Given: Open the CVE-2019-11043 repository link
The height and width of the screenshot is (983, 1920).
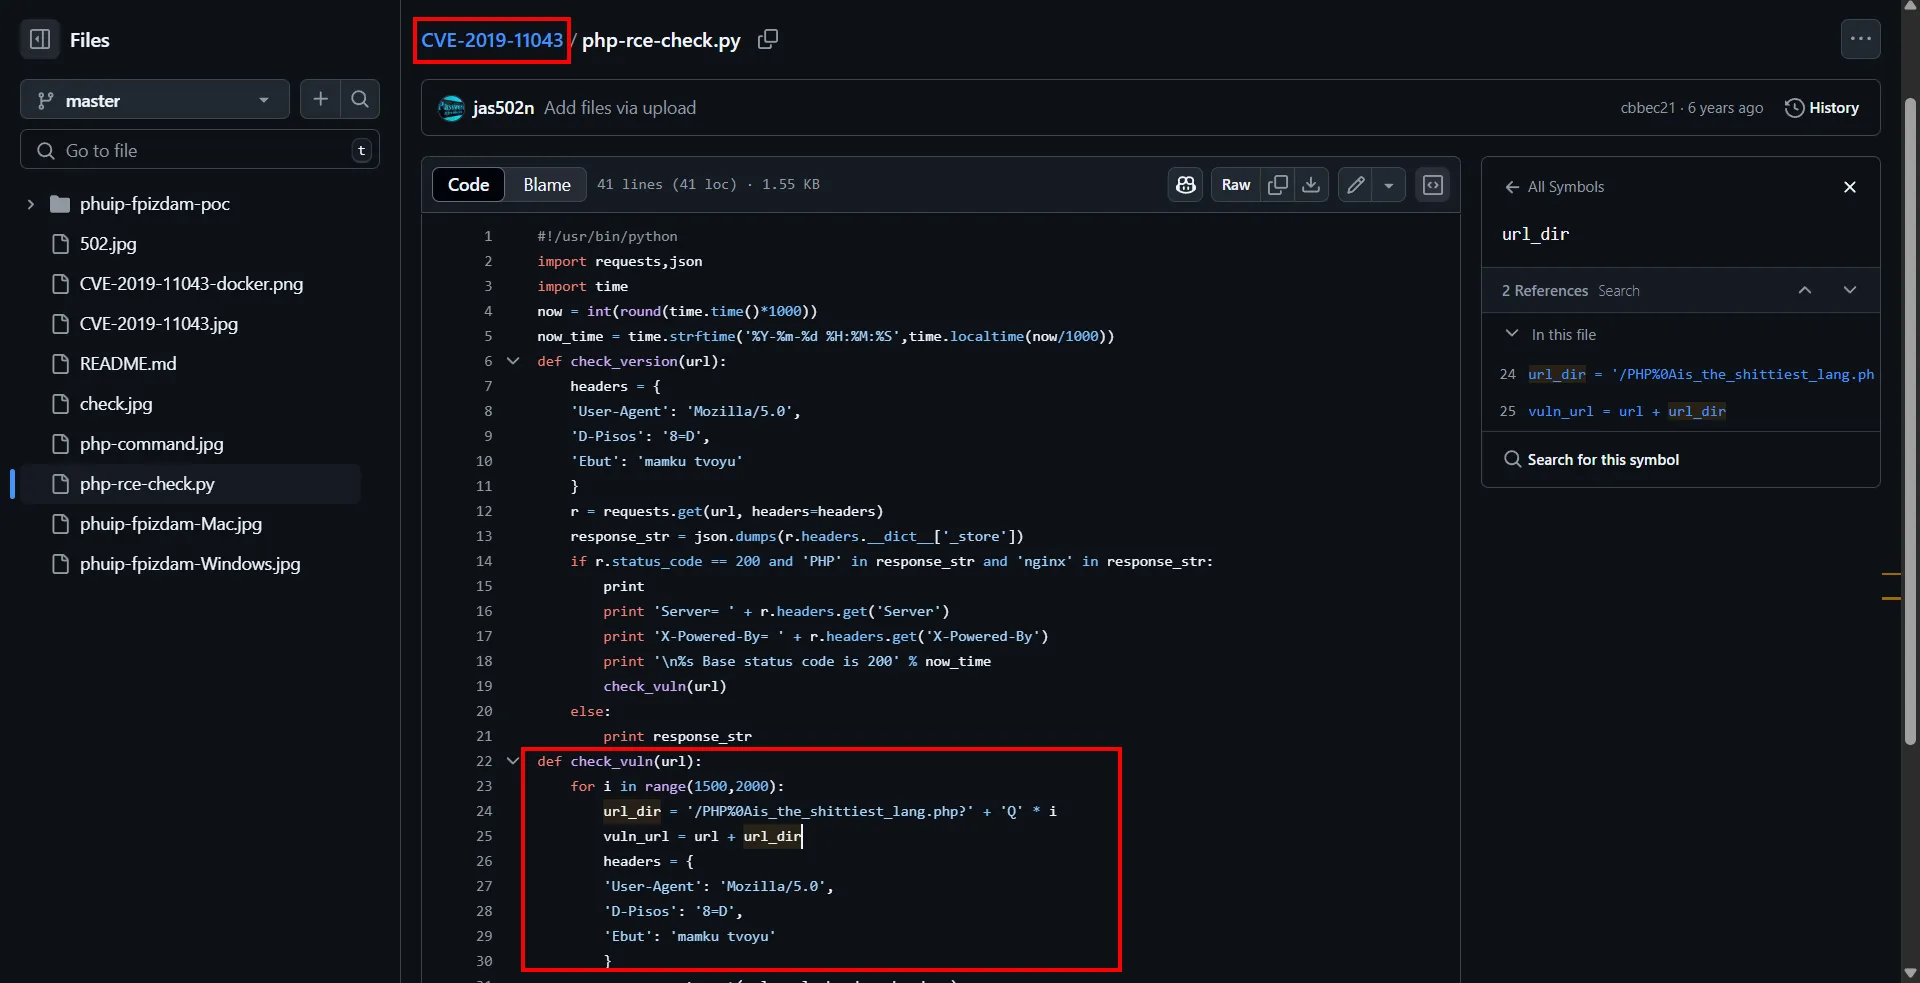Looking at the screenshot, I should [491, 40].
